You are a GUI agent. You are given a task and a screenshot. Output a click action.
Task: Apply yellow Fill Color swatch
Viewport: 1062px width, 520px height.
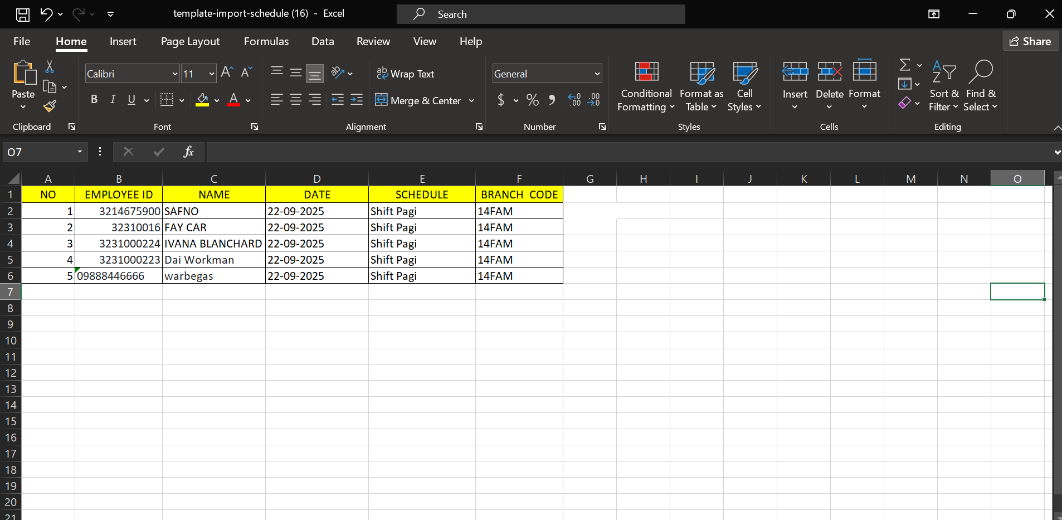203,100
